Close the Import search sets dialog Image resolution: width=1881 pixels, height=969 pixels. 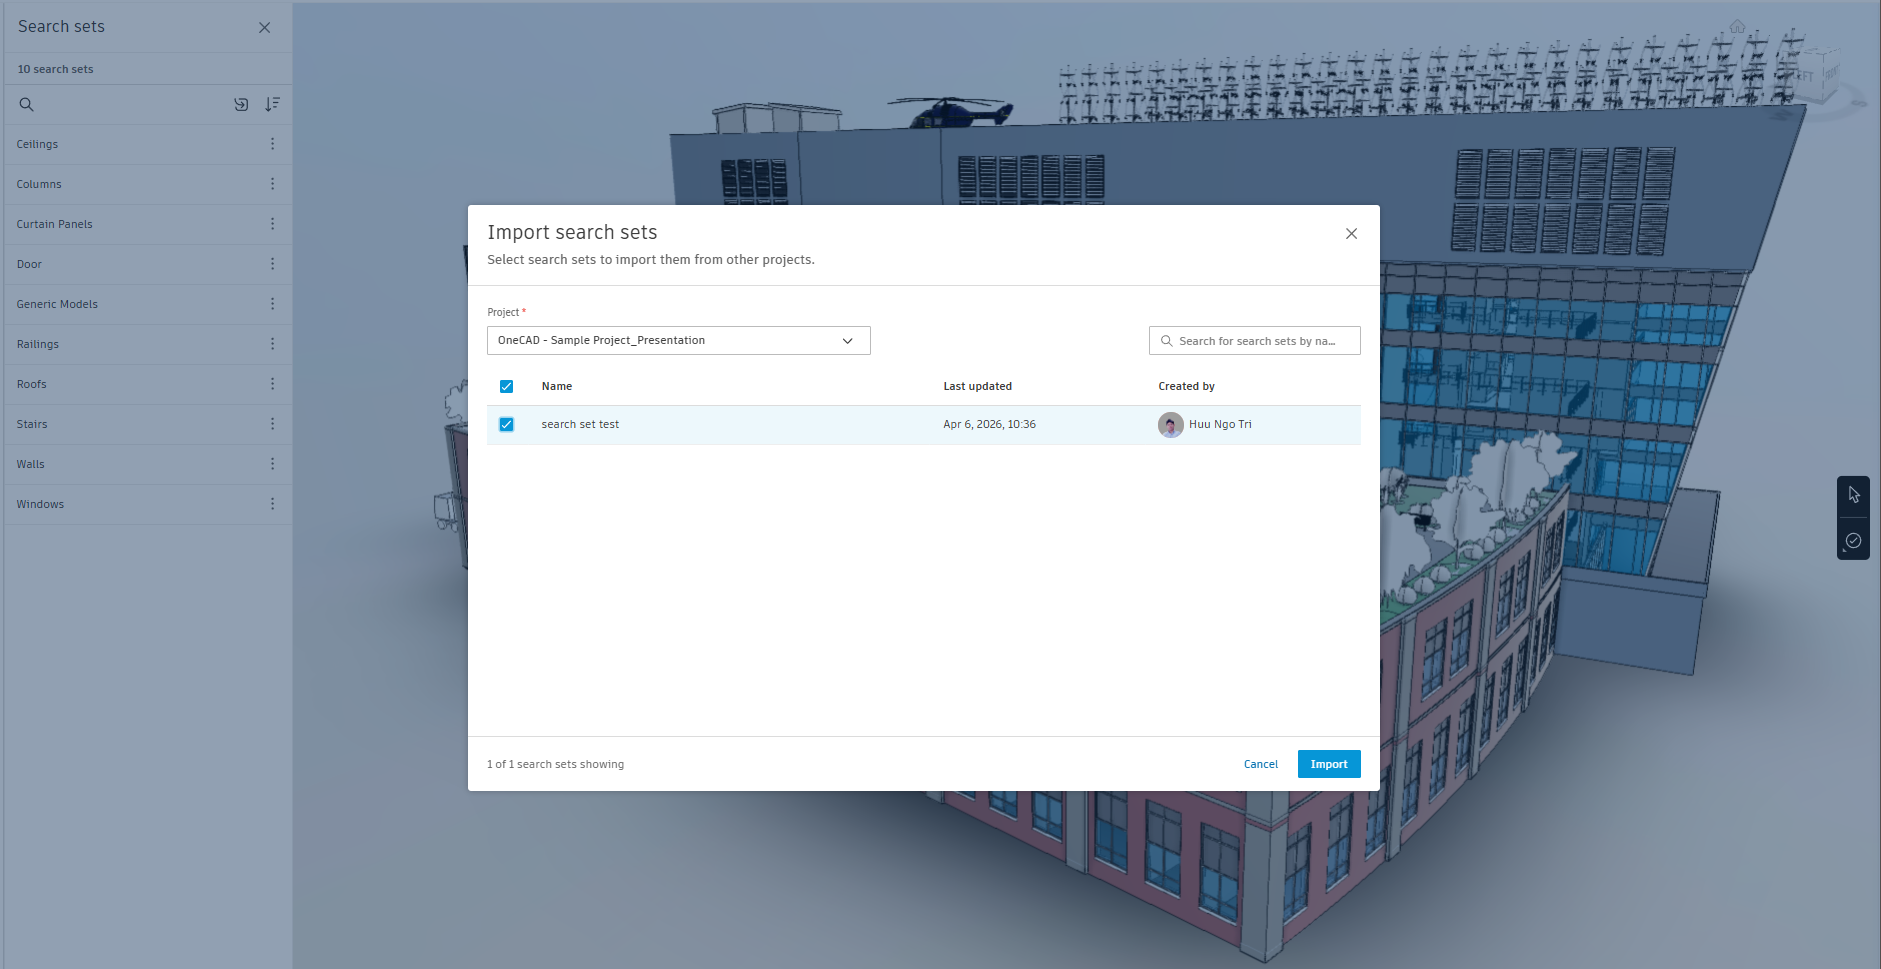pos(1351,234)
